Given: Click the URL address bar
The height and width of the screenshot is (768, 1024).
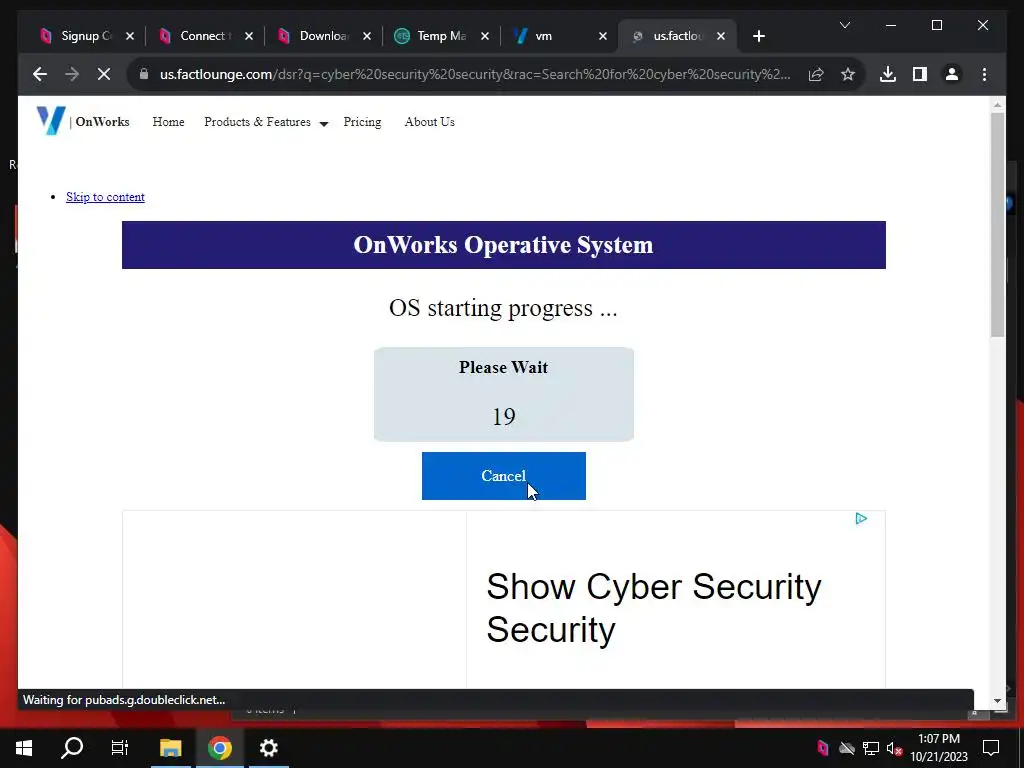Looking at the screenshot, I should click(475, 74).
